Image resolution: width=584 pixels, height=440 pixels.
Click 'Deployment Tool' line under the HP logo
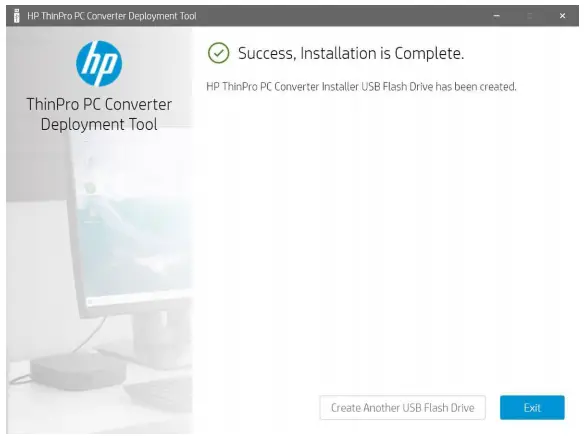point(99,124)
